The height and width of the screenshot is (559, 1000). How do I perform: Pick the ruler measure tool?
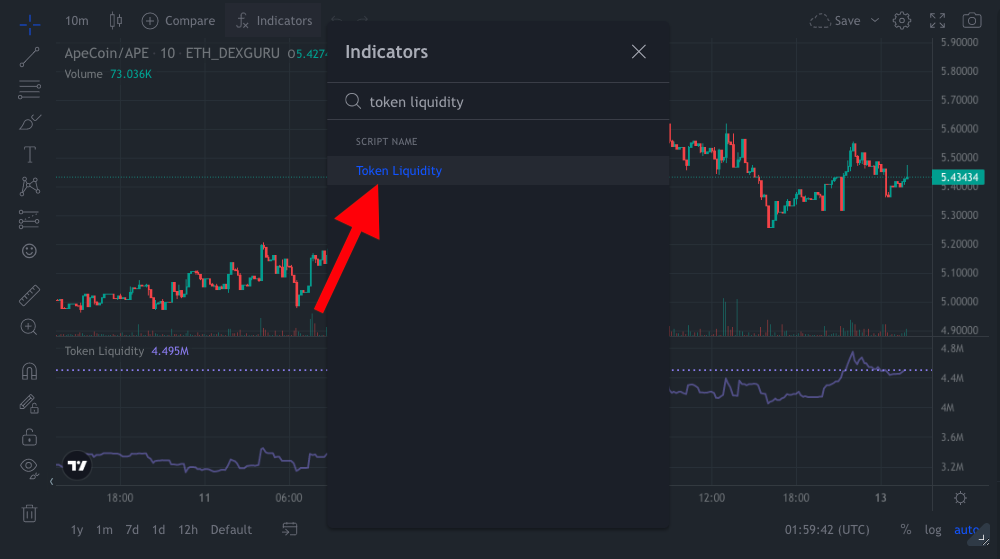30,295
